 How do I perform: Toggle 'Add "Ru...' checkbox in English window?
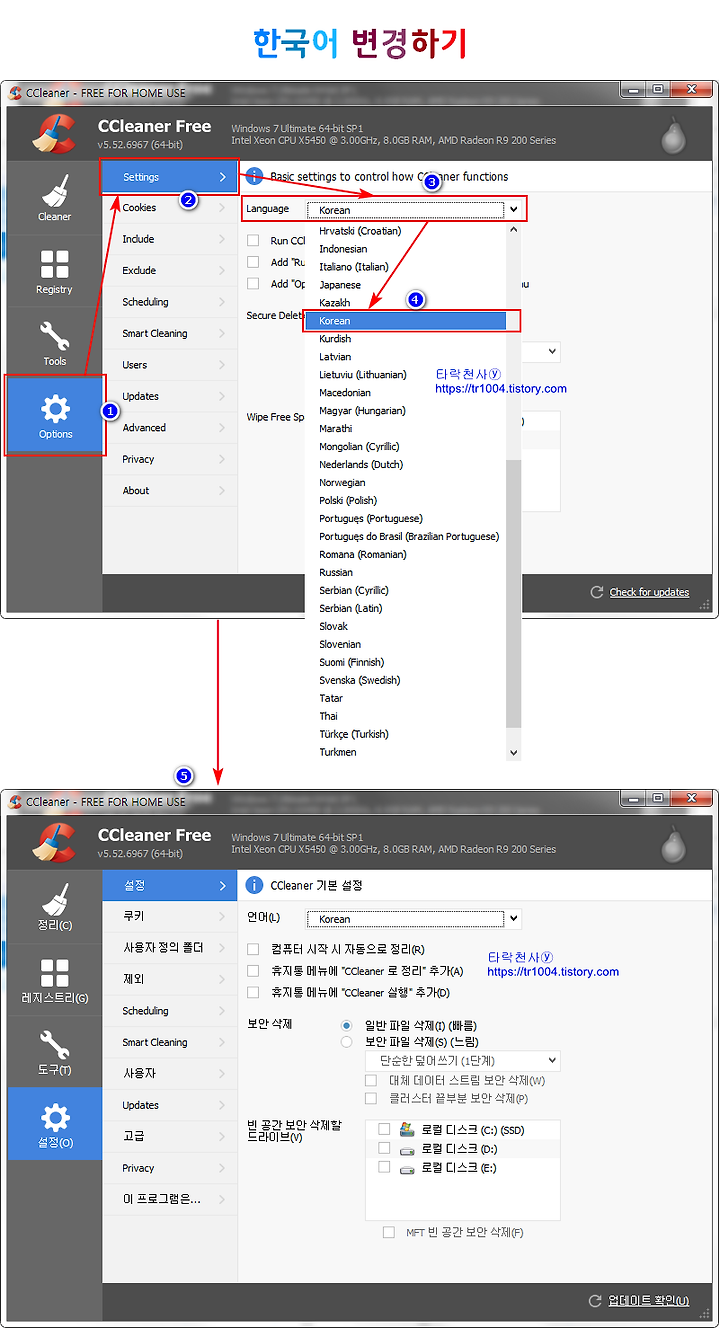coord(252,262)
